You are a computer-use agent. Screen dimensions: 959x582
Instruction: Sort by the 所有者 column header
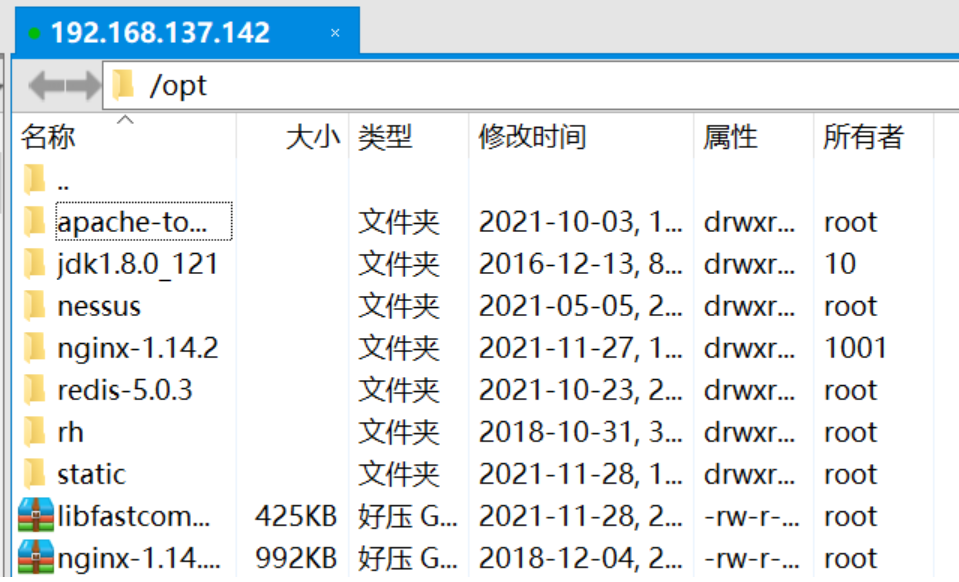coord(864,136)
